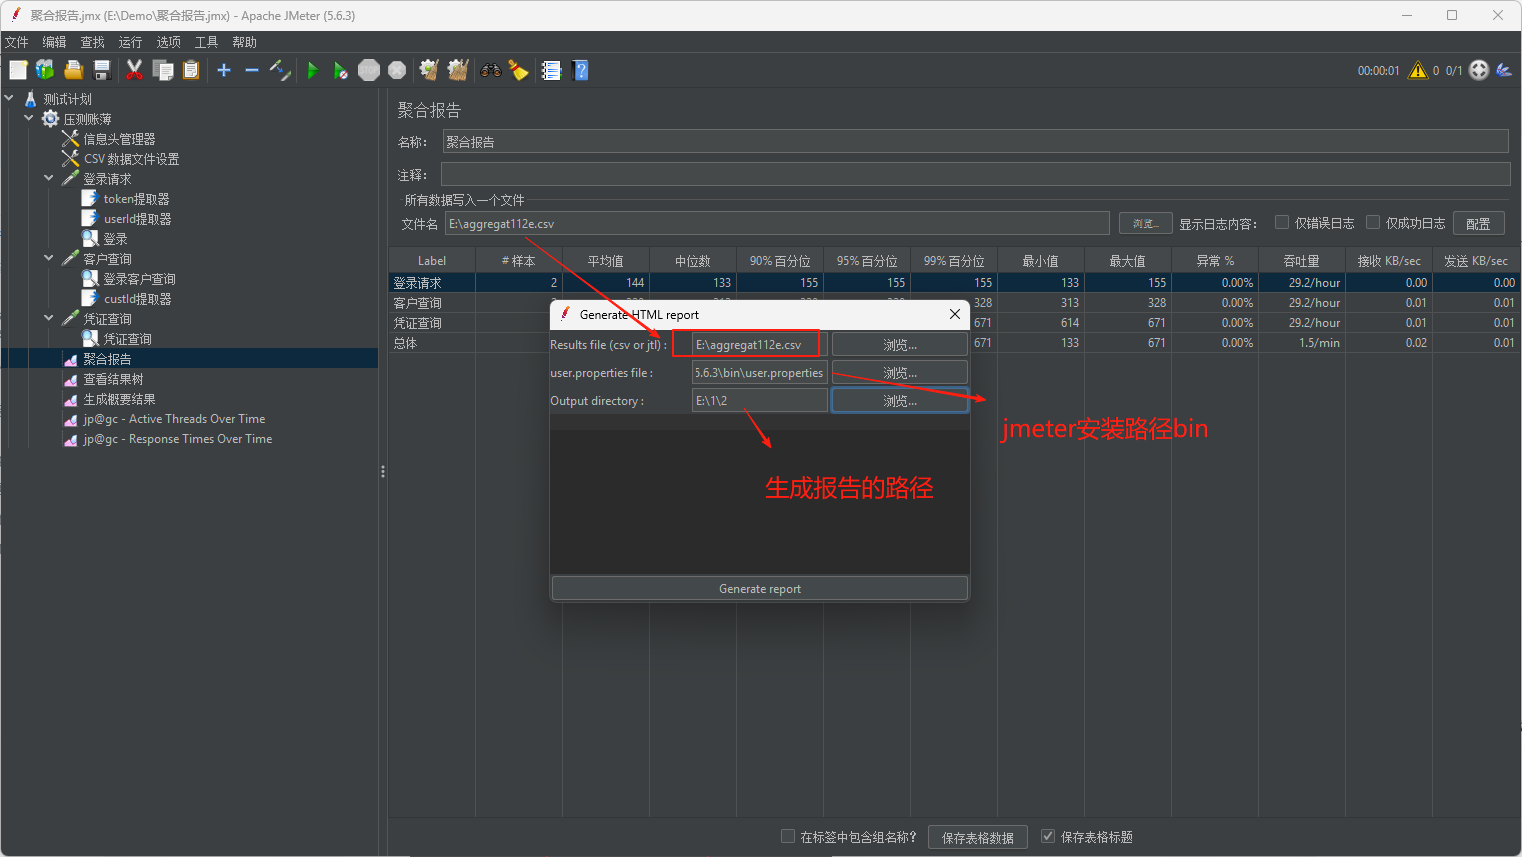Click the Stop test icon
This screenshot has width=1522, height=857.
point(368,70)
